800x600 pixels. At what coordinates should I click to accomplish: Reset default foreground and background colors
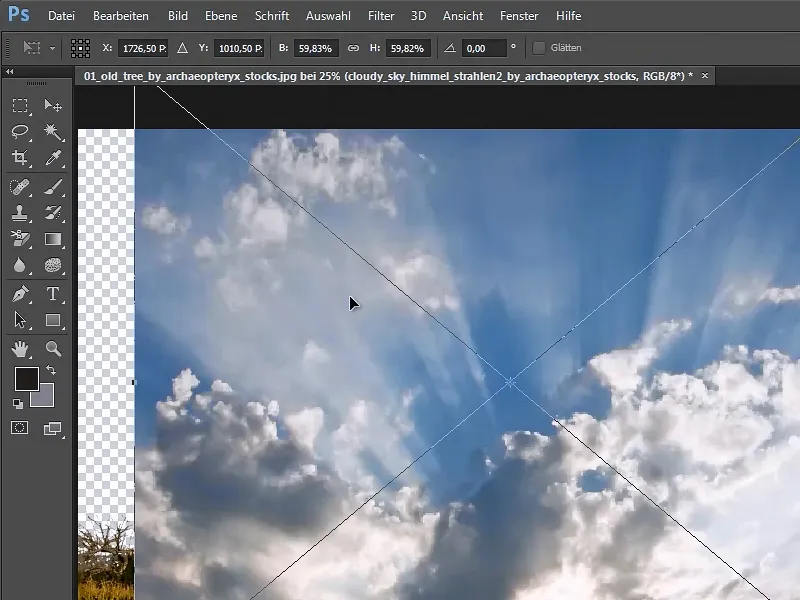click(18, 404)
